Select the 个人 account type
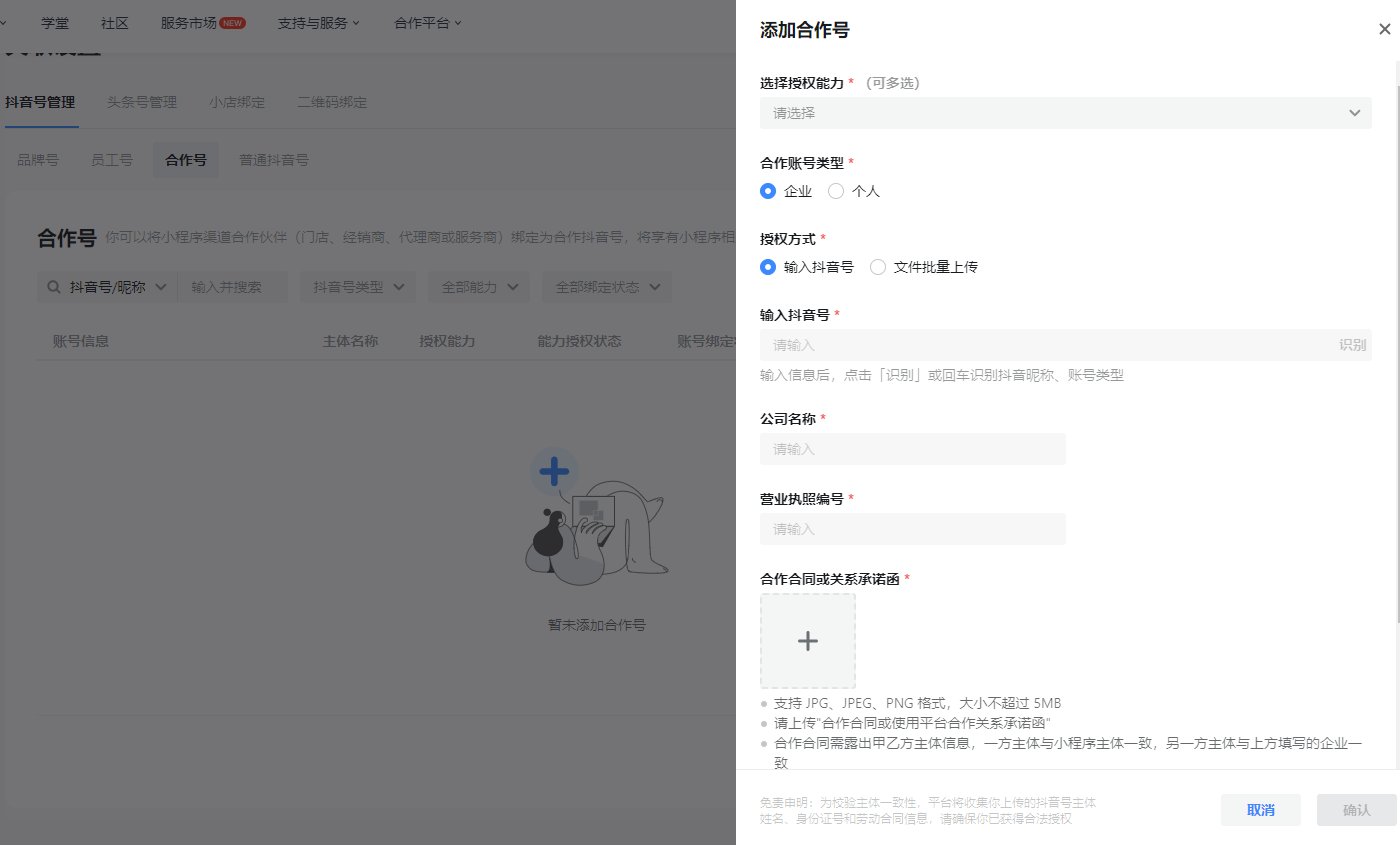The height and width of the screenshot is (845, 1400). pyautogui.click(x=854, y=191)
